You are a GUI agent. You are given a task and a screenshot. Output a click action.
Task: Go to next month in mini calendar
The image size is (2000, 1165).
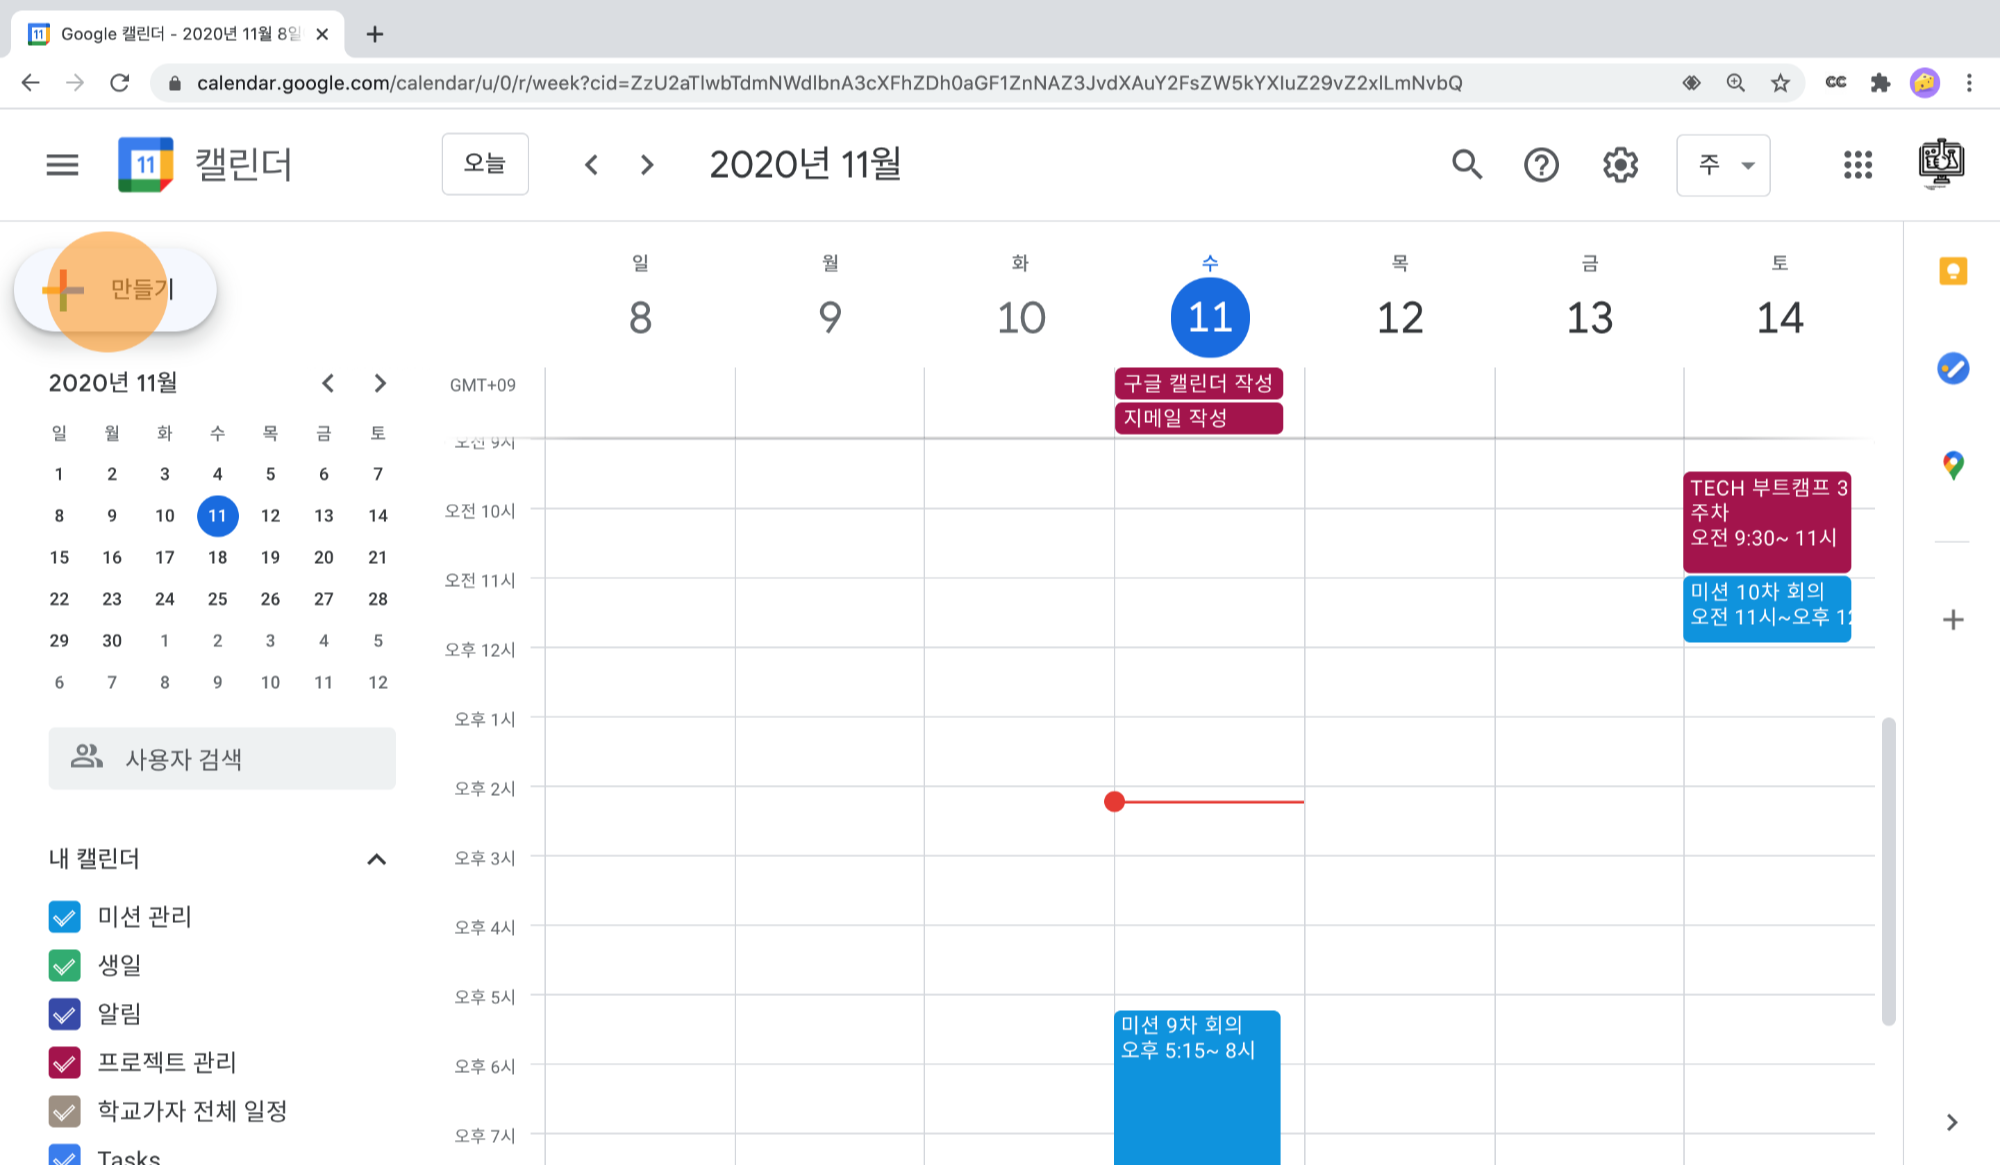[x=379, y=383]
